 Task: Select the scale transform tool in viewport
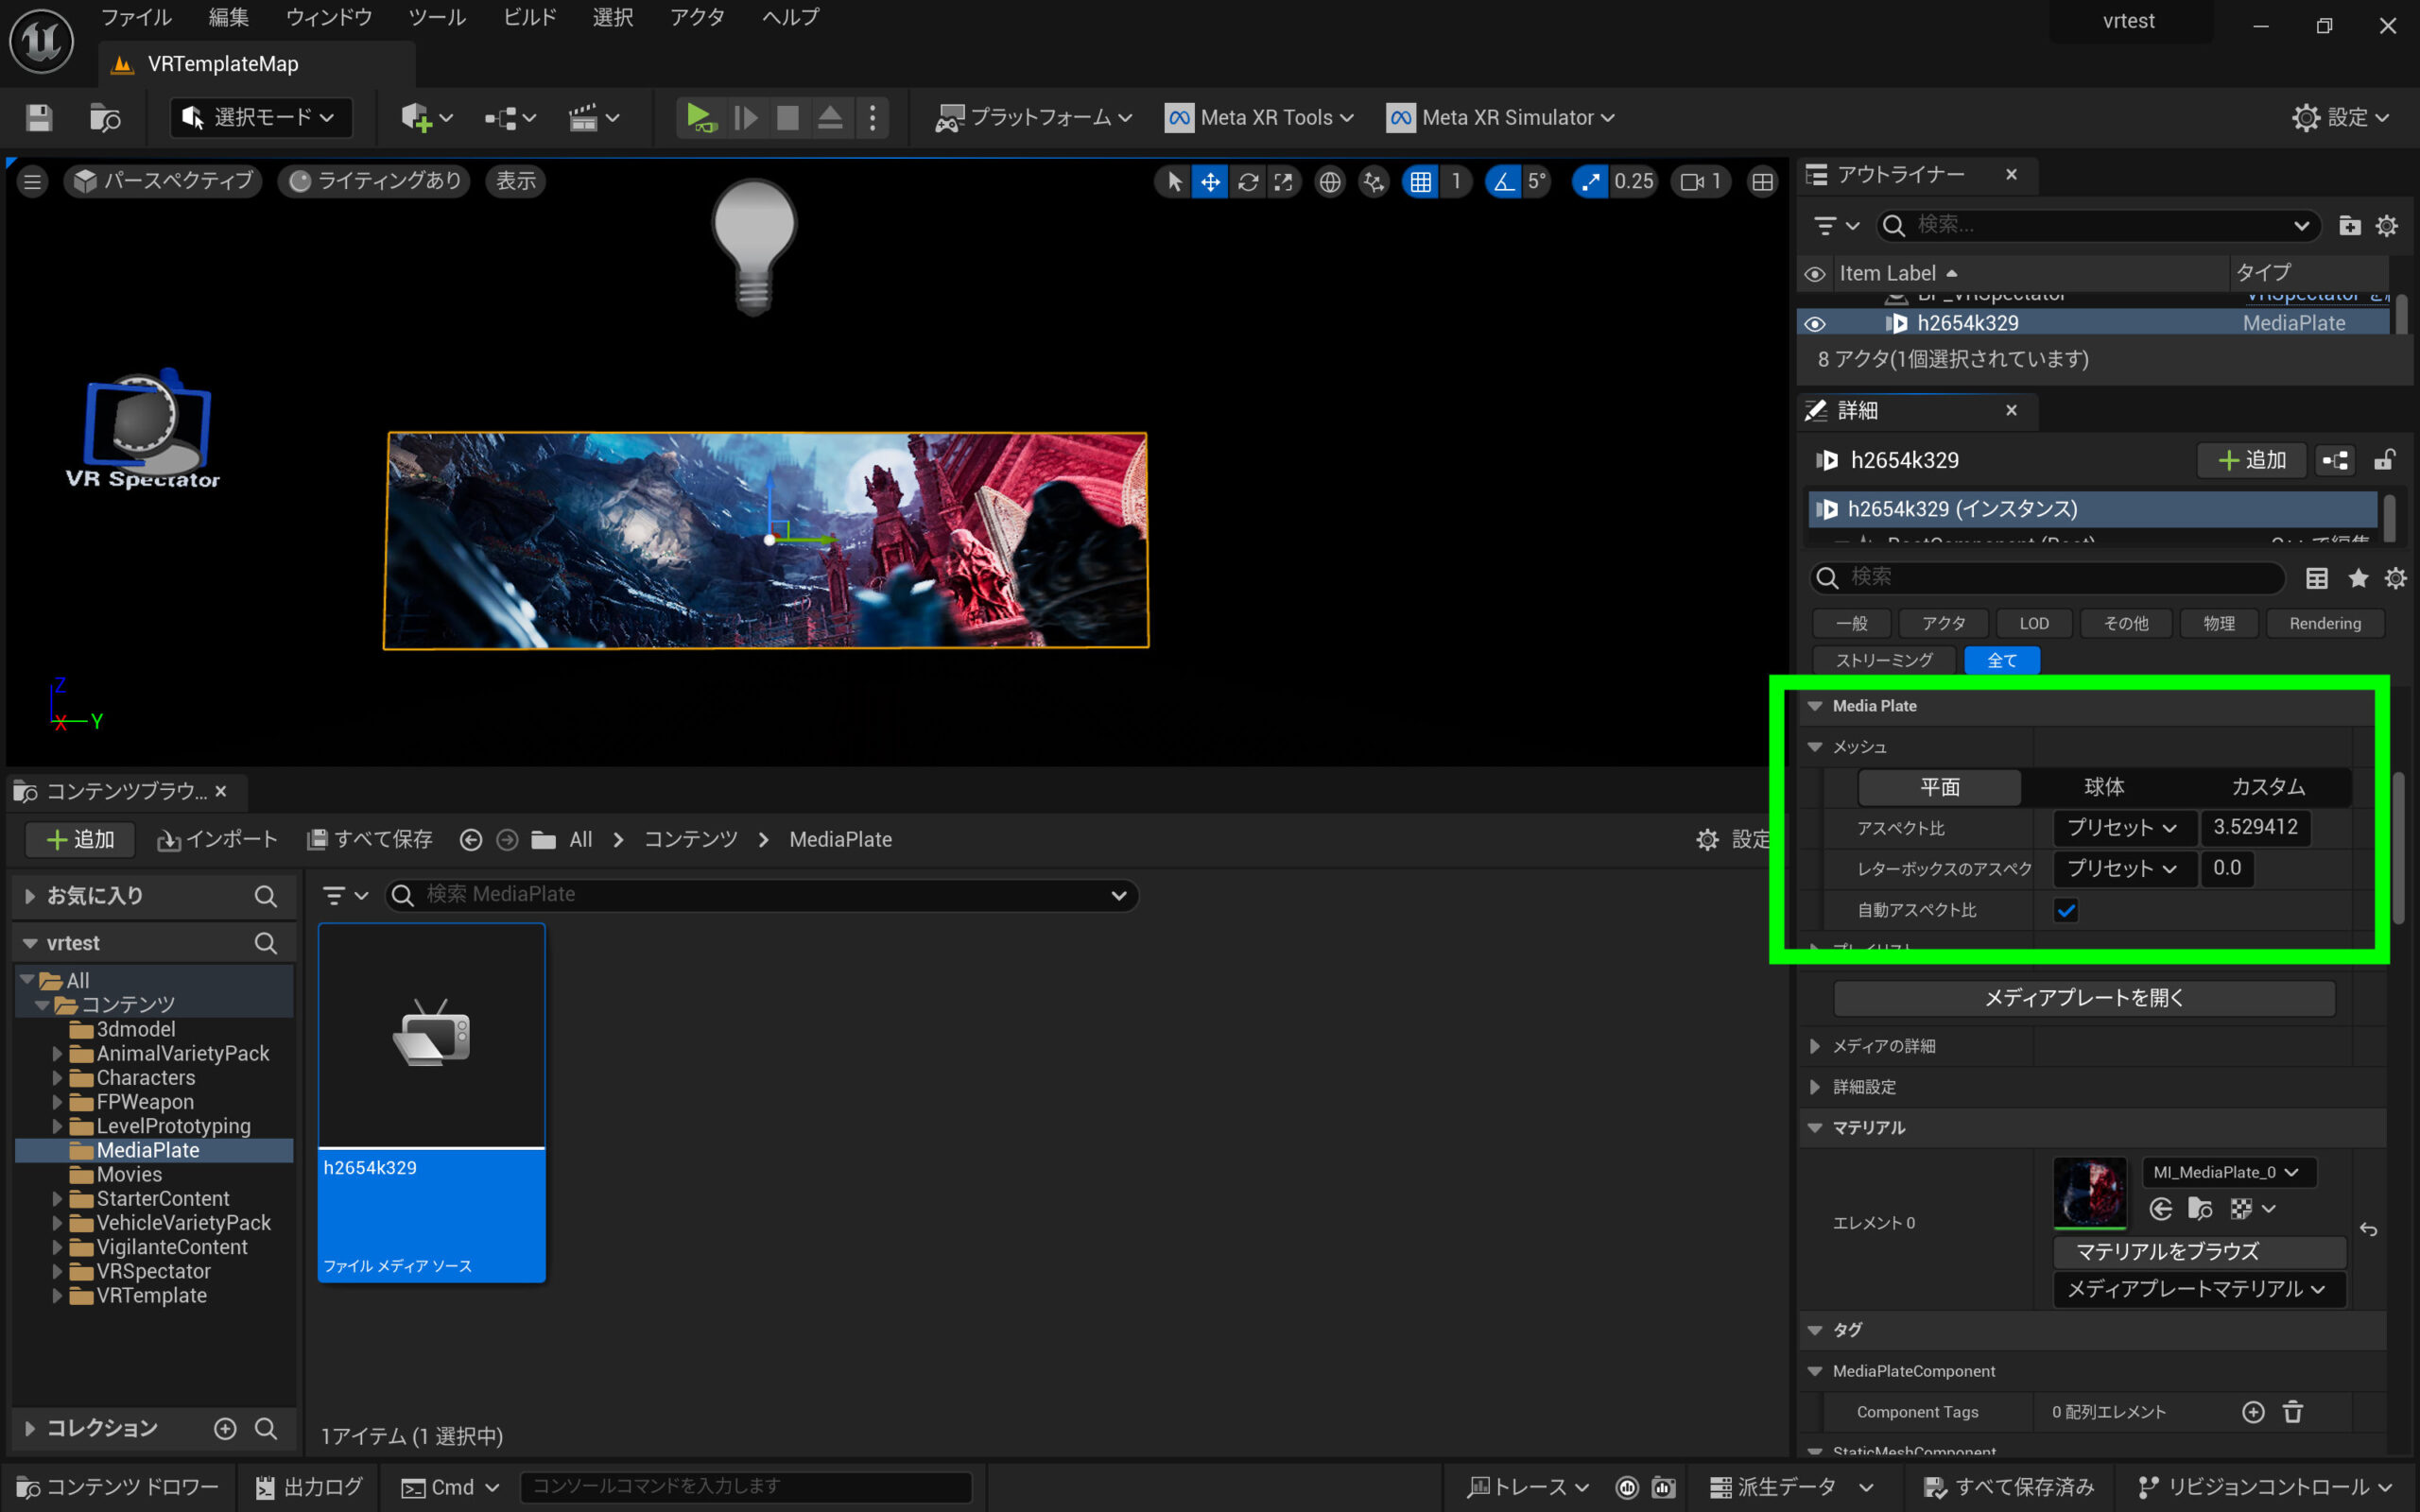(x=1283, y=181)
